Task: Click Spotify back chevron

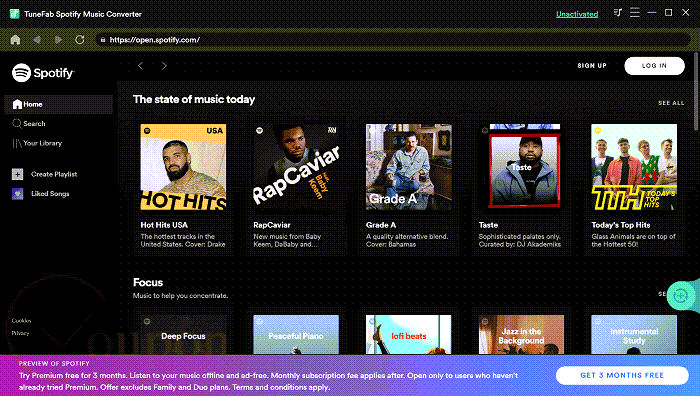Action: [141, 66]
